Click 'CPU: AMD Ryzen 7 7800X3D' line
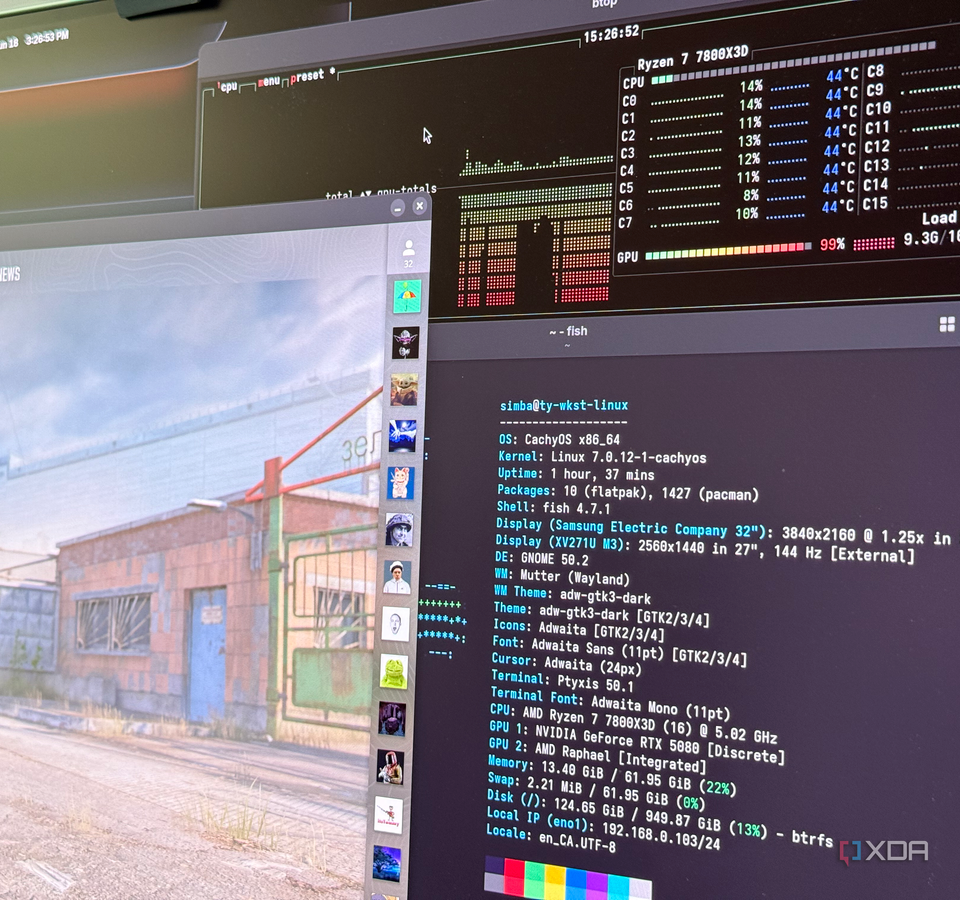The height and width of the screenshot is (900, 960). (634, 723)
